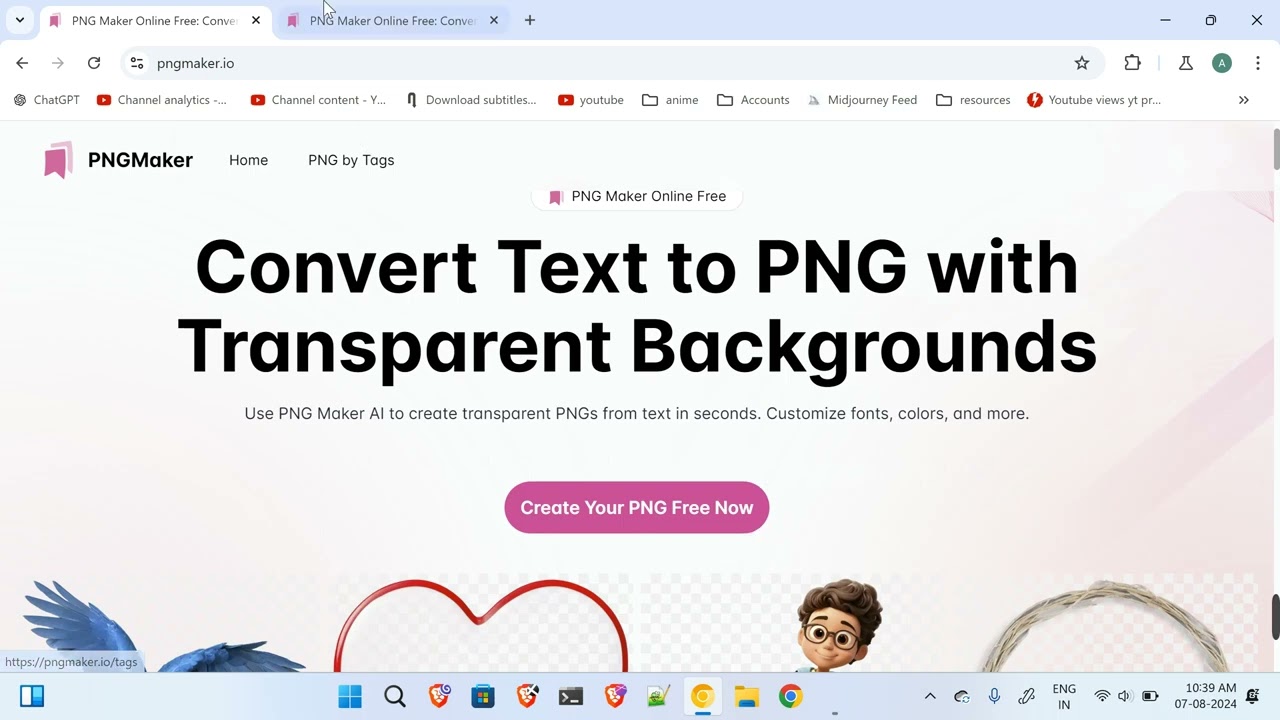
Task: Click the Create Your PNG Free Now button
Action: (x=636, y=507)
